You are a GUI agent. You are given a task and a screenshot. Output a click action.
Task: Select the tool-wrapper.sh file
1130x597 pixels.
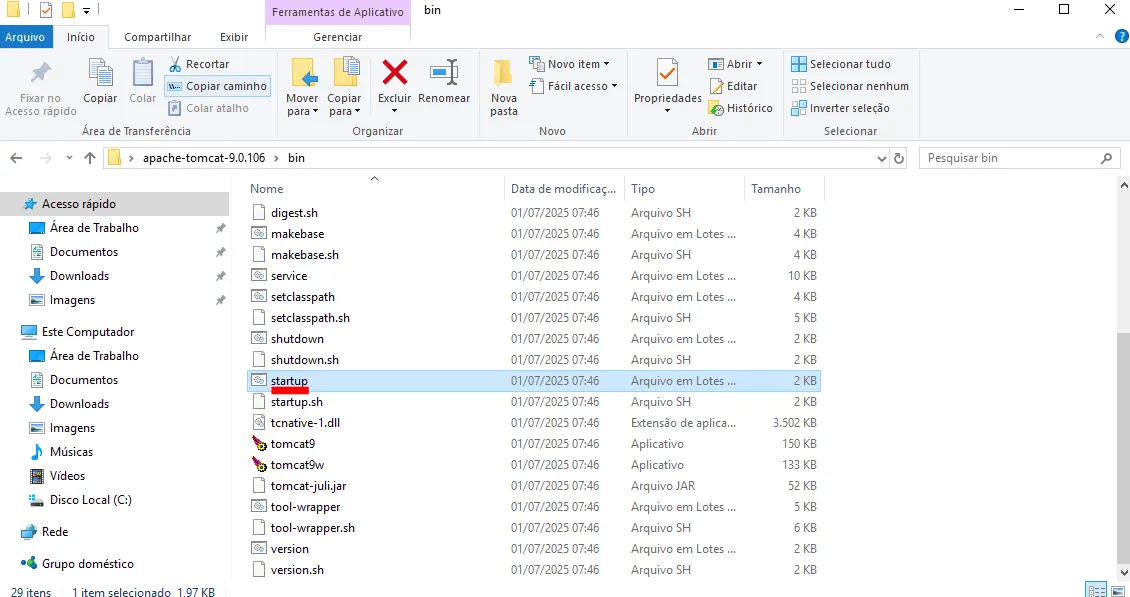[x=313, y=528]
